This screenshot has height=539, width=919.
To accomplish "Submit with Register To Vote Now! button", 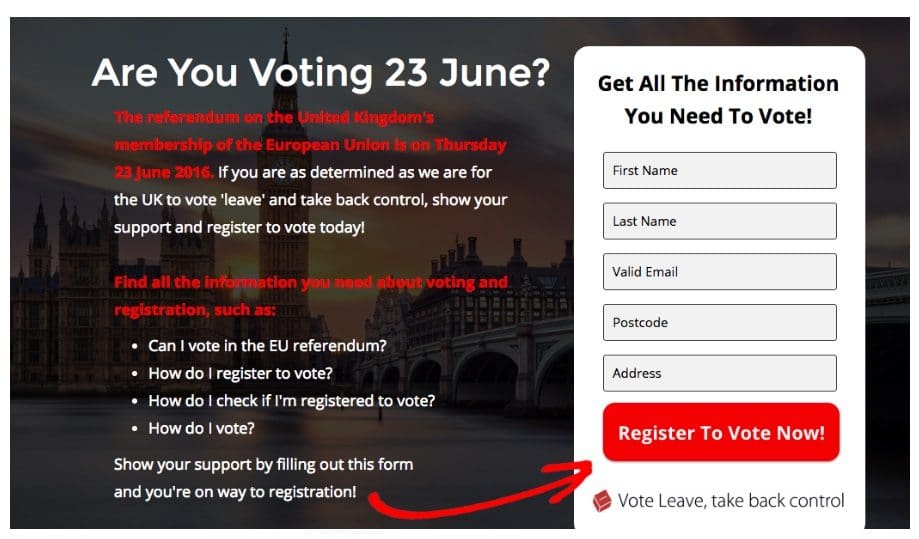I will tap(721, 432).
